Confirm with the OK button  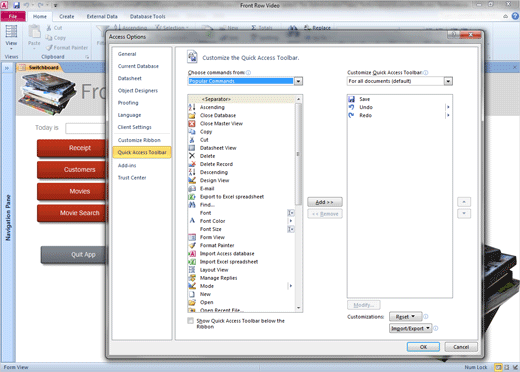[x=423, y=347]
